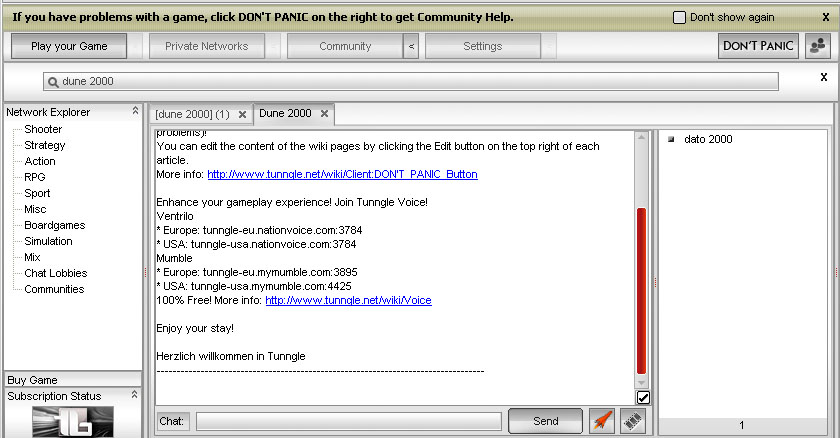Screen dimensions: 840x438
Task: Click the user count 1 below member list
Action: click(741, 426)
